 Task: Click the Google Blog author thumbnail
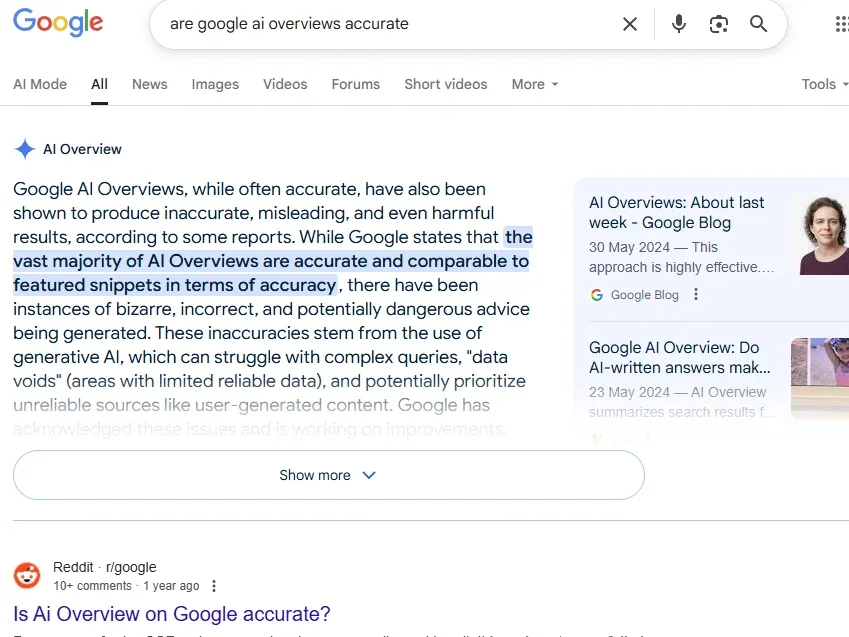click(823, 235)
